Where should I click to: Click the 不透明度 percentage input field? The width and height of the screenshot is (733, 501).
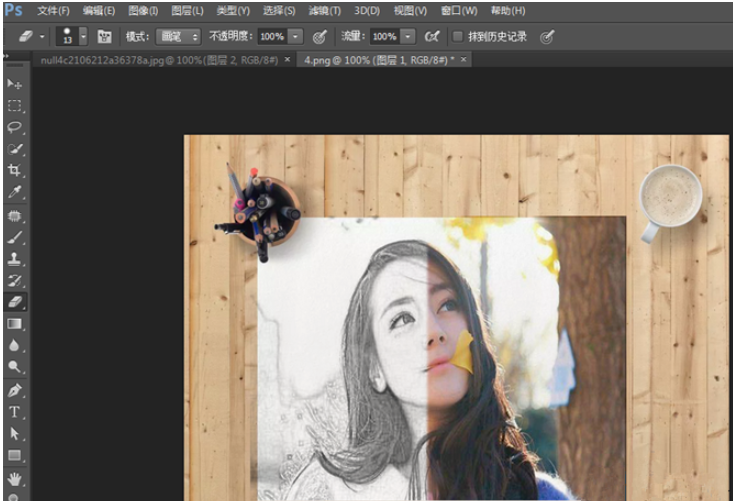coord(272,36)
